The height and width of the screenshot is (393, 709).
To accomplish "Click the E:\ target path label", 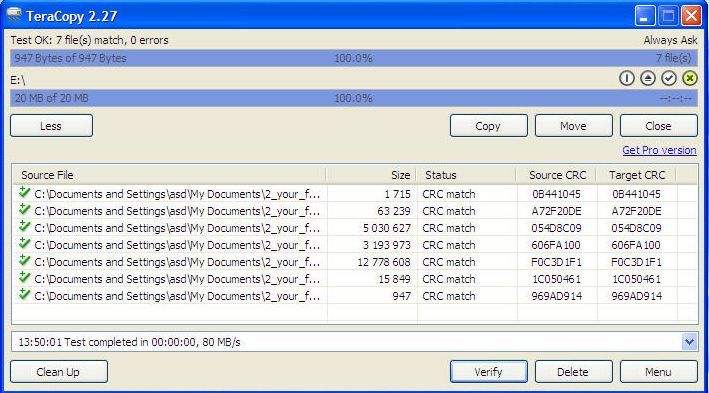I will pyautogui.click(x=18, y=80).
